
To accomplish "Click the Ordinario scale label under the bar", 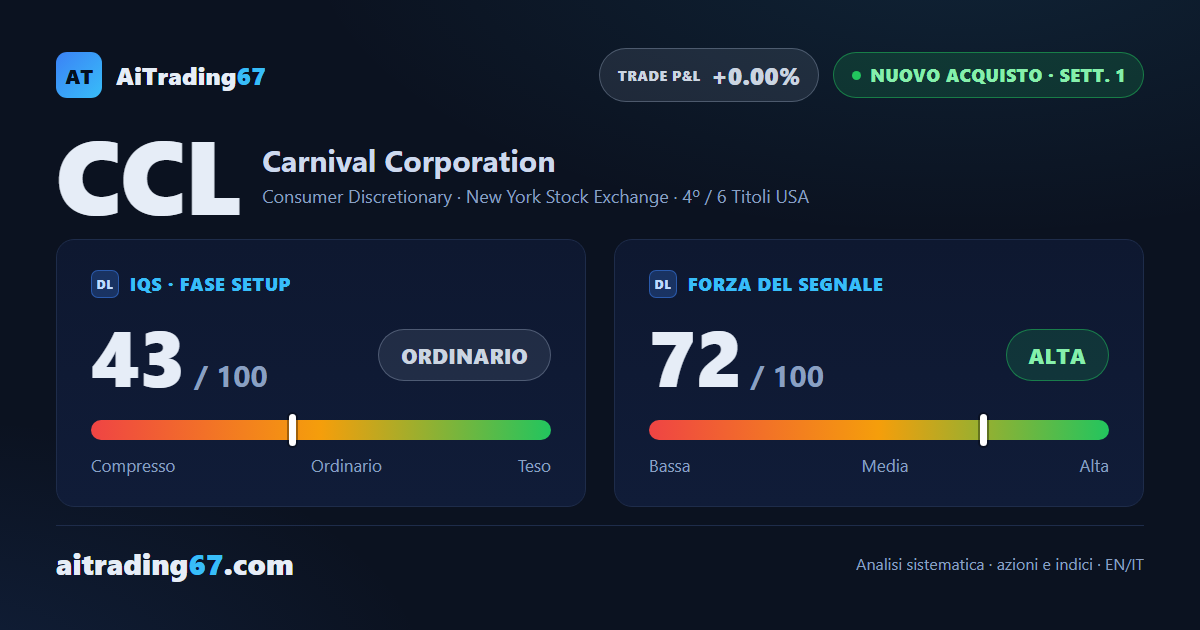I will [x=346, y=466].
